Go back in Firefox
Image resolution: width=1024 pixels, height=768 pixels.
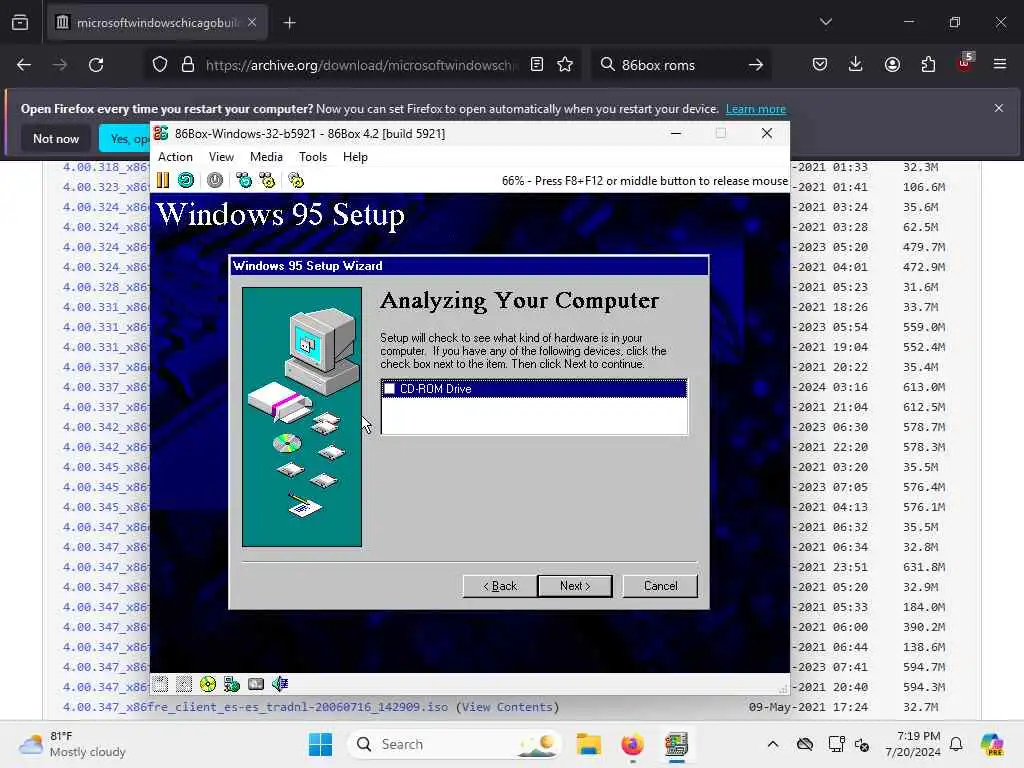pyautogui.click(x=24, y=65)
